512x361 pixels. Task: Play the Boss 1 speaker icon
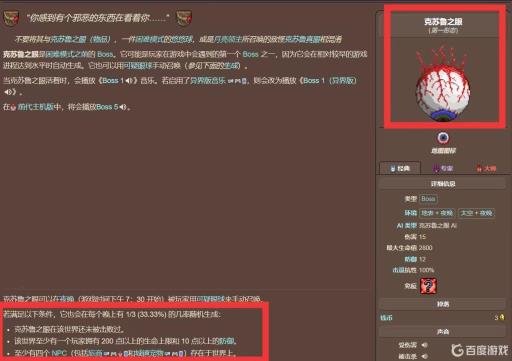pos(130,81)
